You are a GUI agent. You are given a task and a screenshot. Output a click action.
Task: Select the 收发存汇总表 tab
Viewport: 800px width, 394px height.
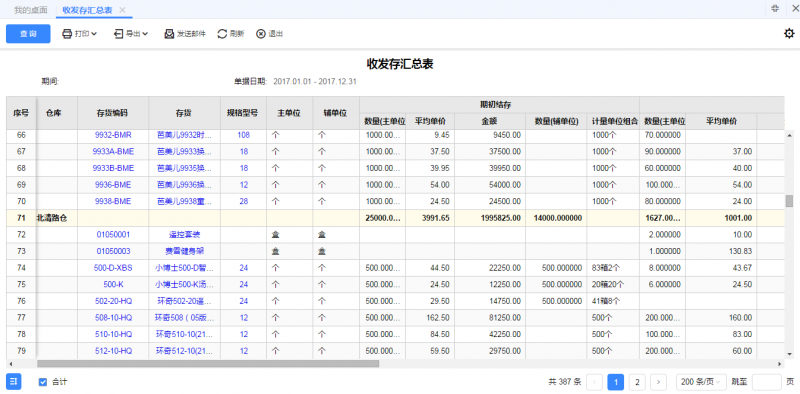tap(87, 10)
